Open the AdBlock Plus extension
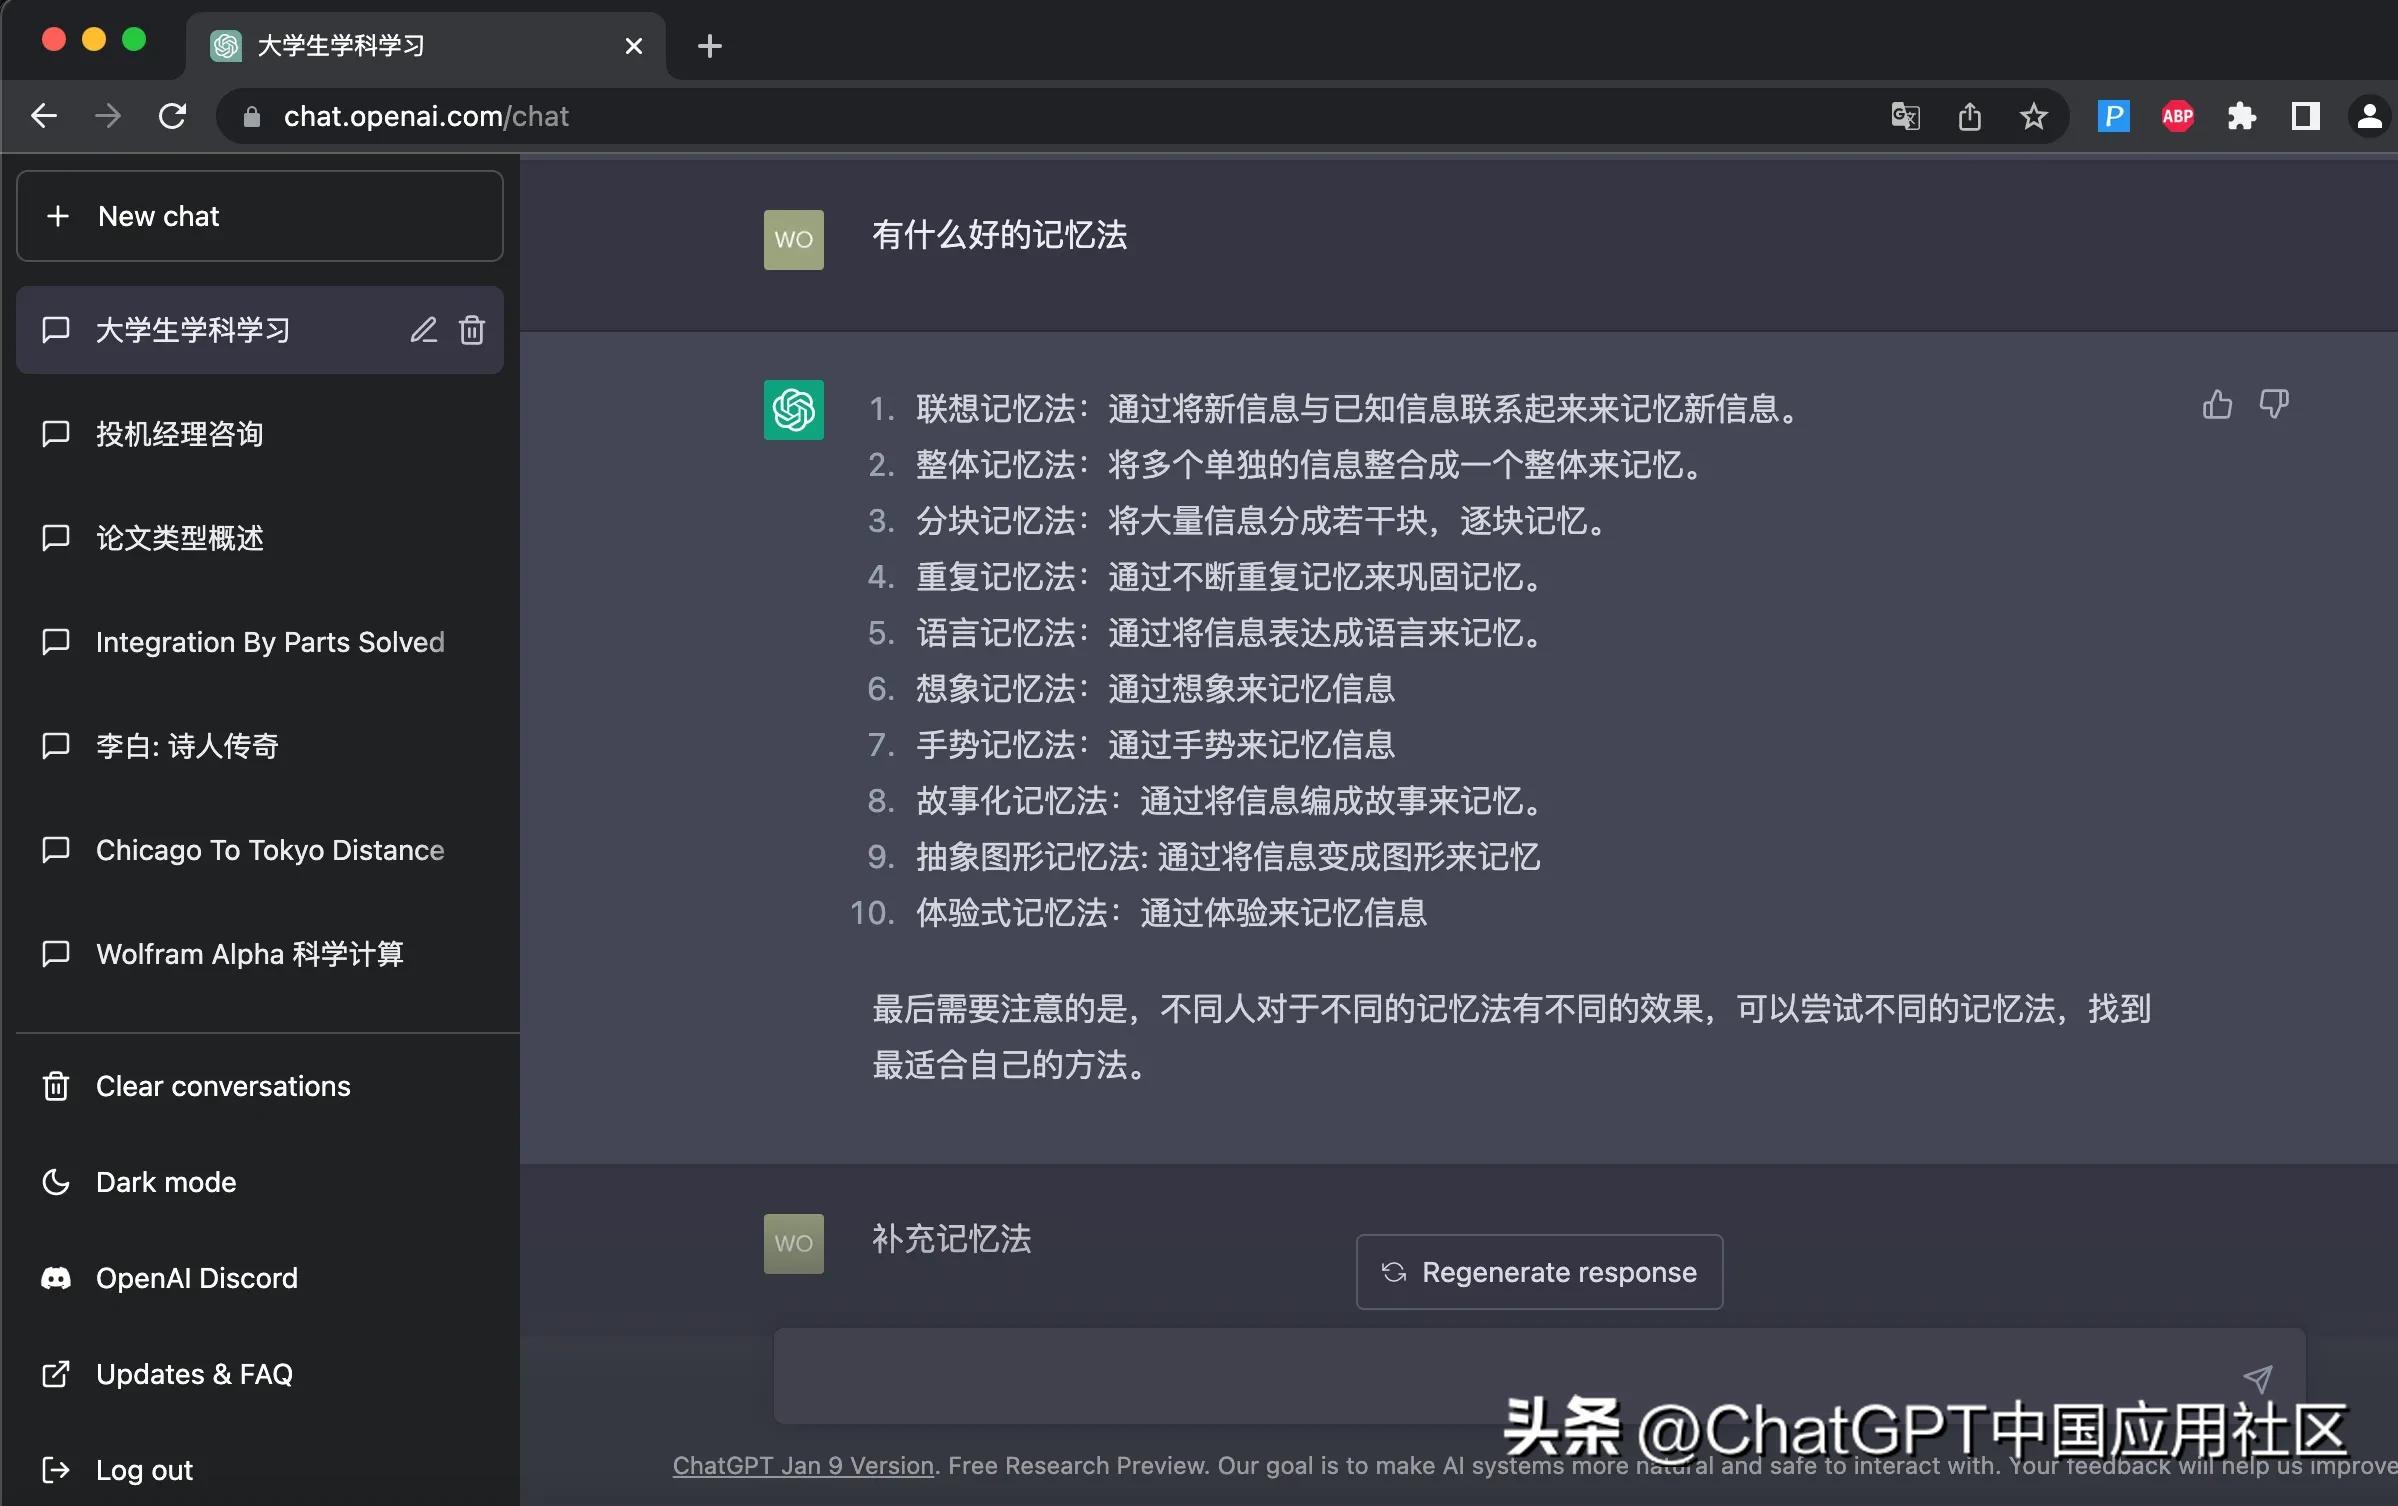The image size is (2398, 1506). pyautogui.click(x=2177, y=116)
